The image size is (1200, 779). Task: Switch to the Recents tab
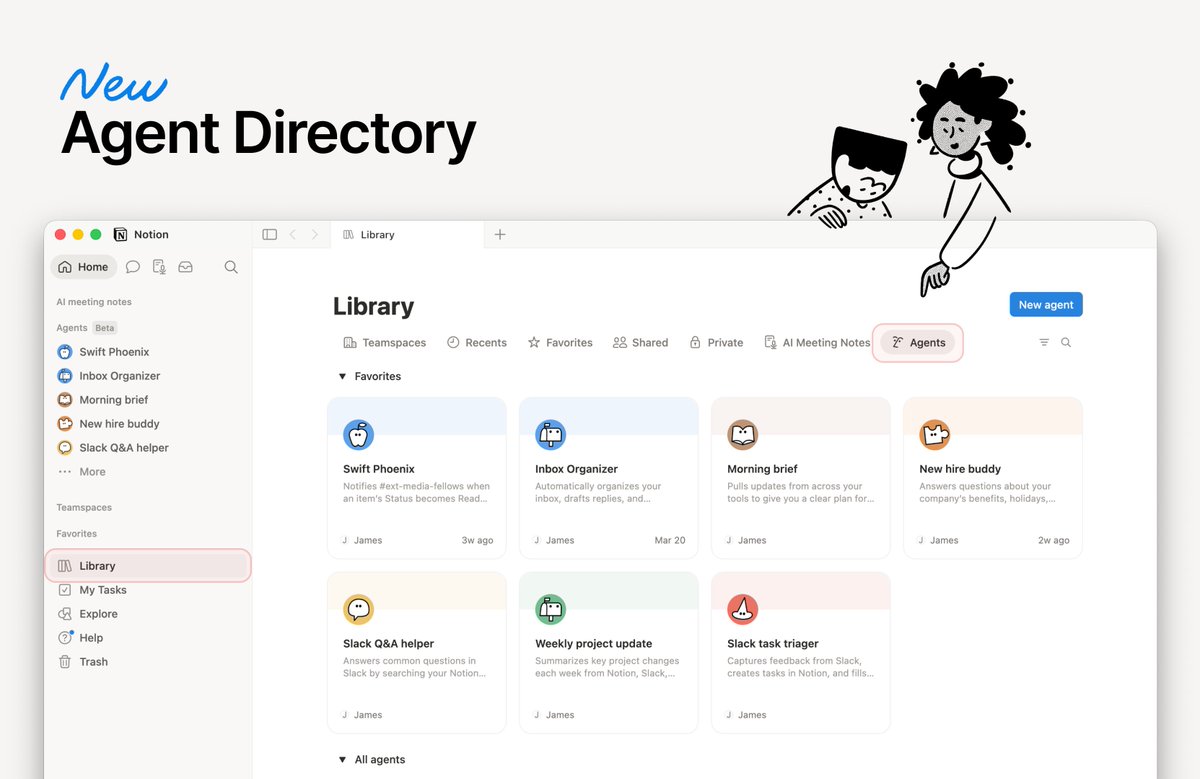pyautogui.click(x=476, y=343)
